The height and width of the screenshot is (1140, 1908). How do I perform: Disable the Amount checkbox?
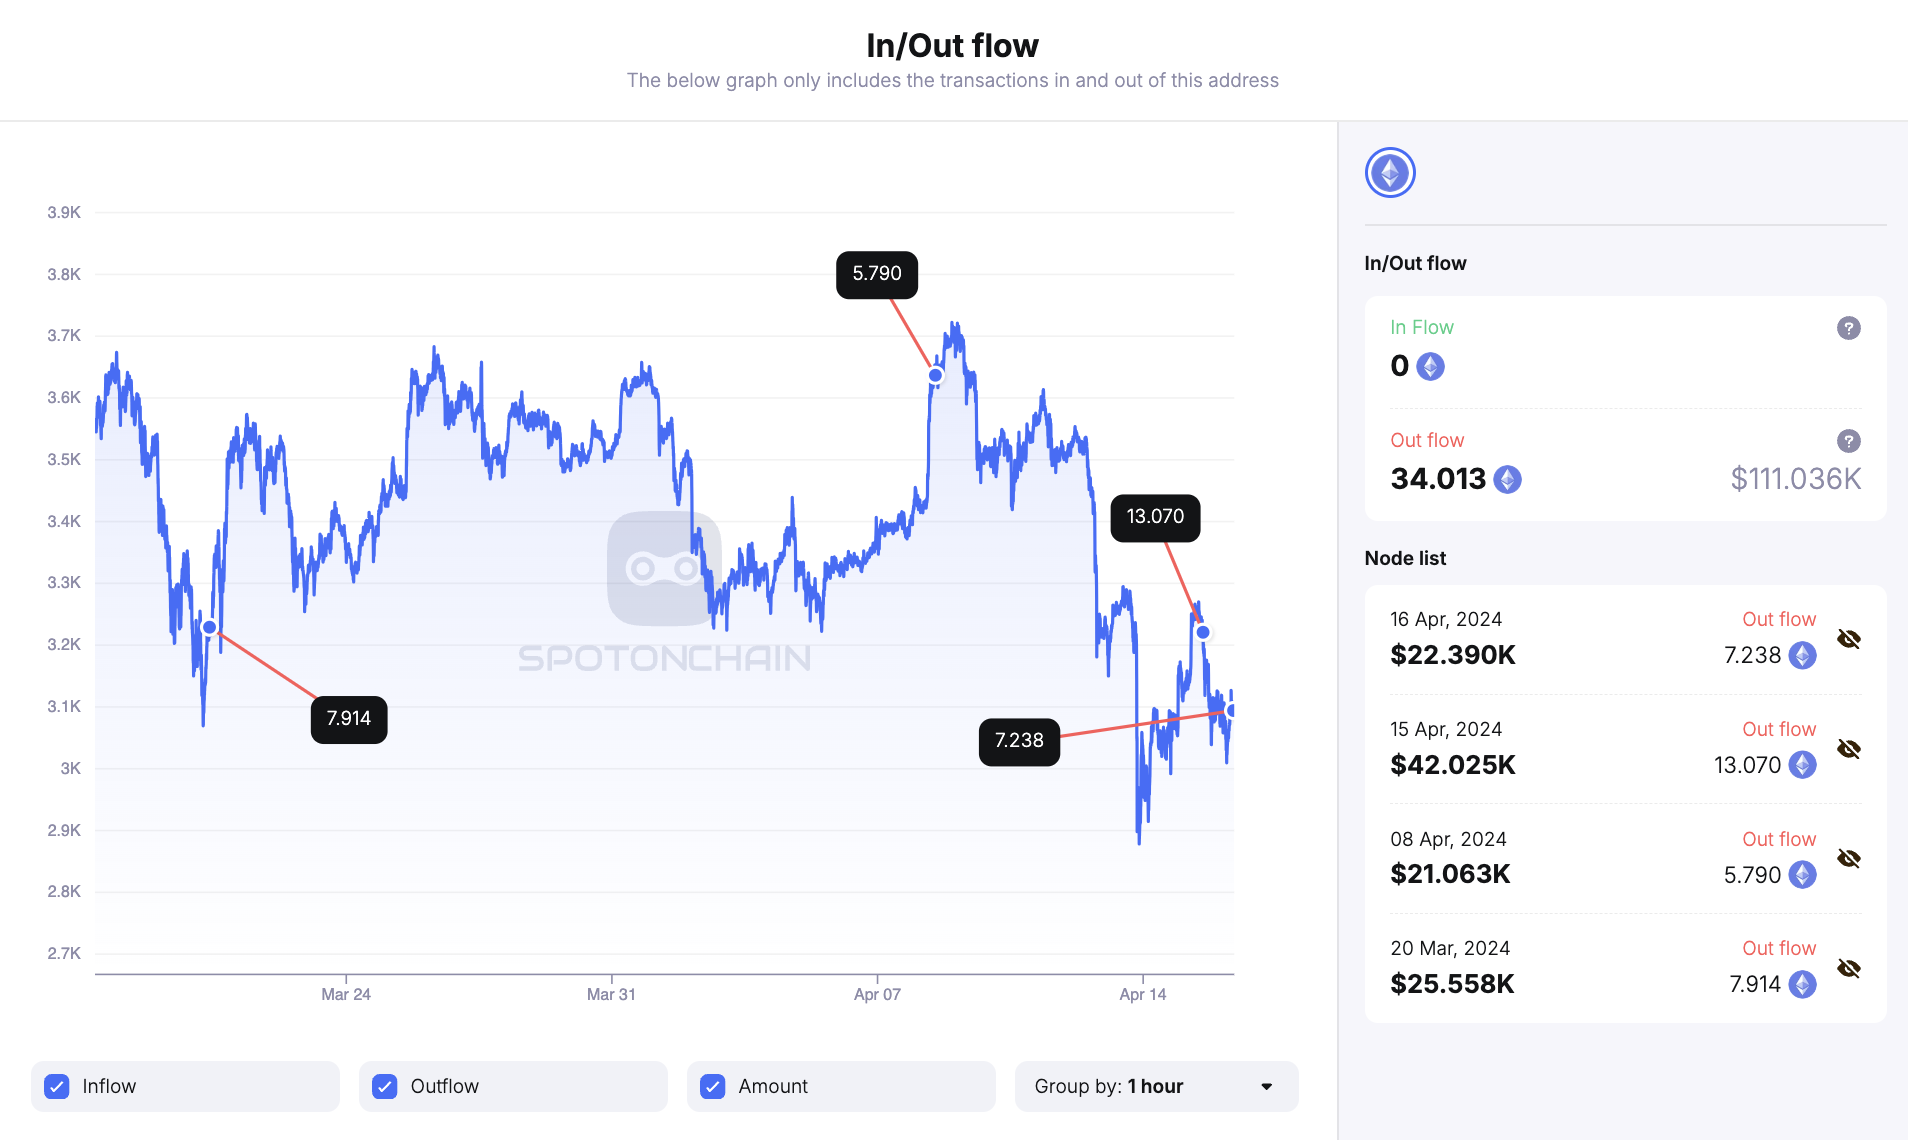point(712,1085)
